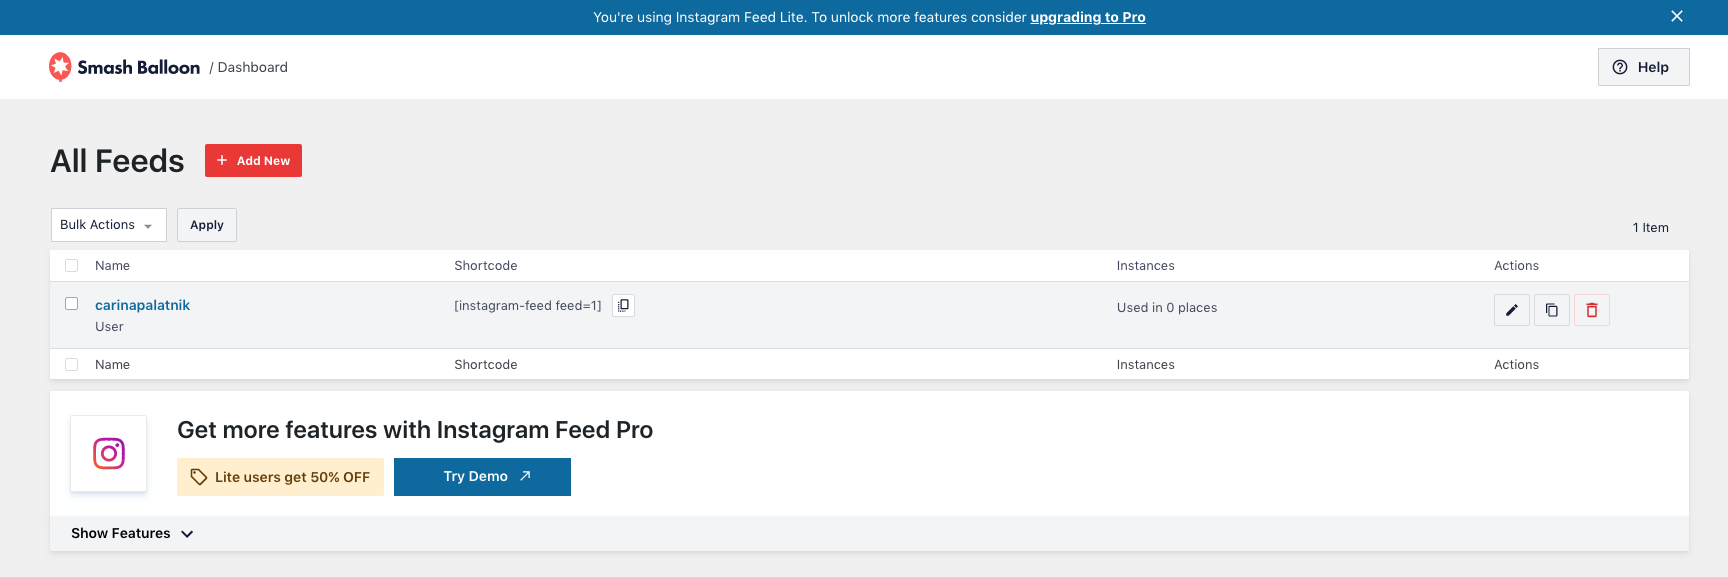Click the Lite users 50% OFF badge
Screen dimensions: 1728x577
pyautogui.click(x=280, y=477)
